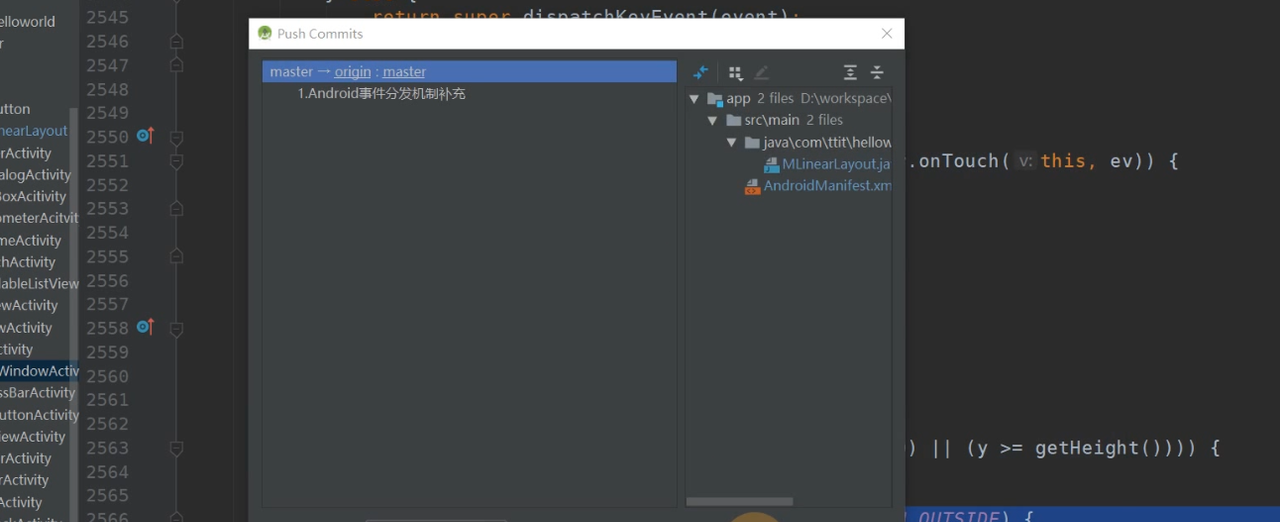The height and width of the screenshot is (522, 1280).
Task: Click the override gutter icon on line 2550
Action: pyautogui.click(x=145, y=136)
